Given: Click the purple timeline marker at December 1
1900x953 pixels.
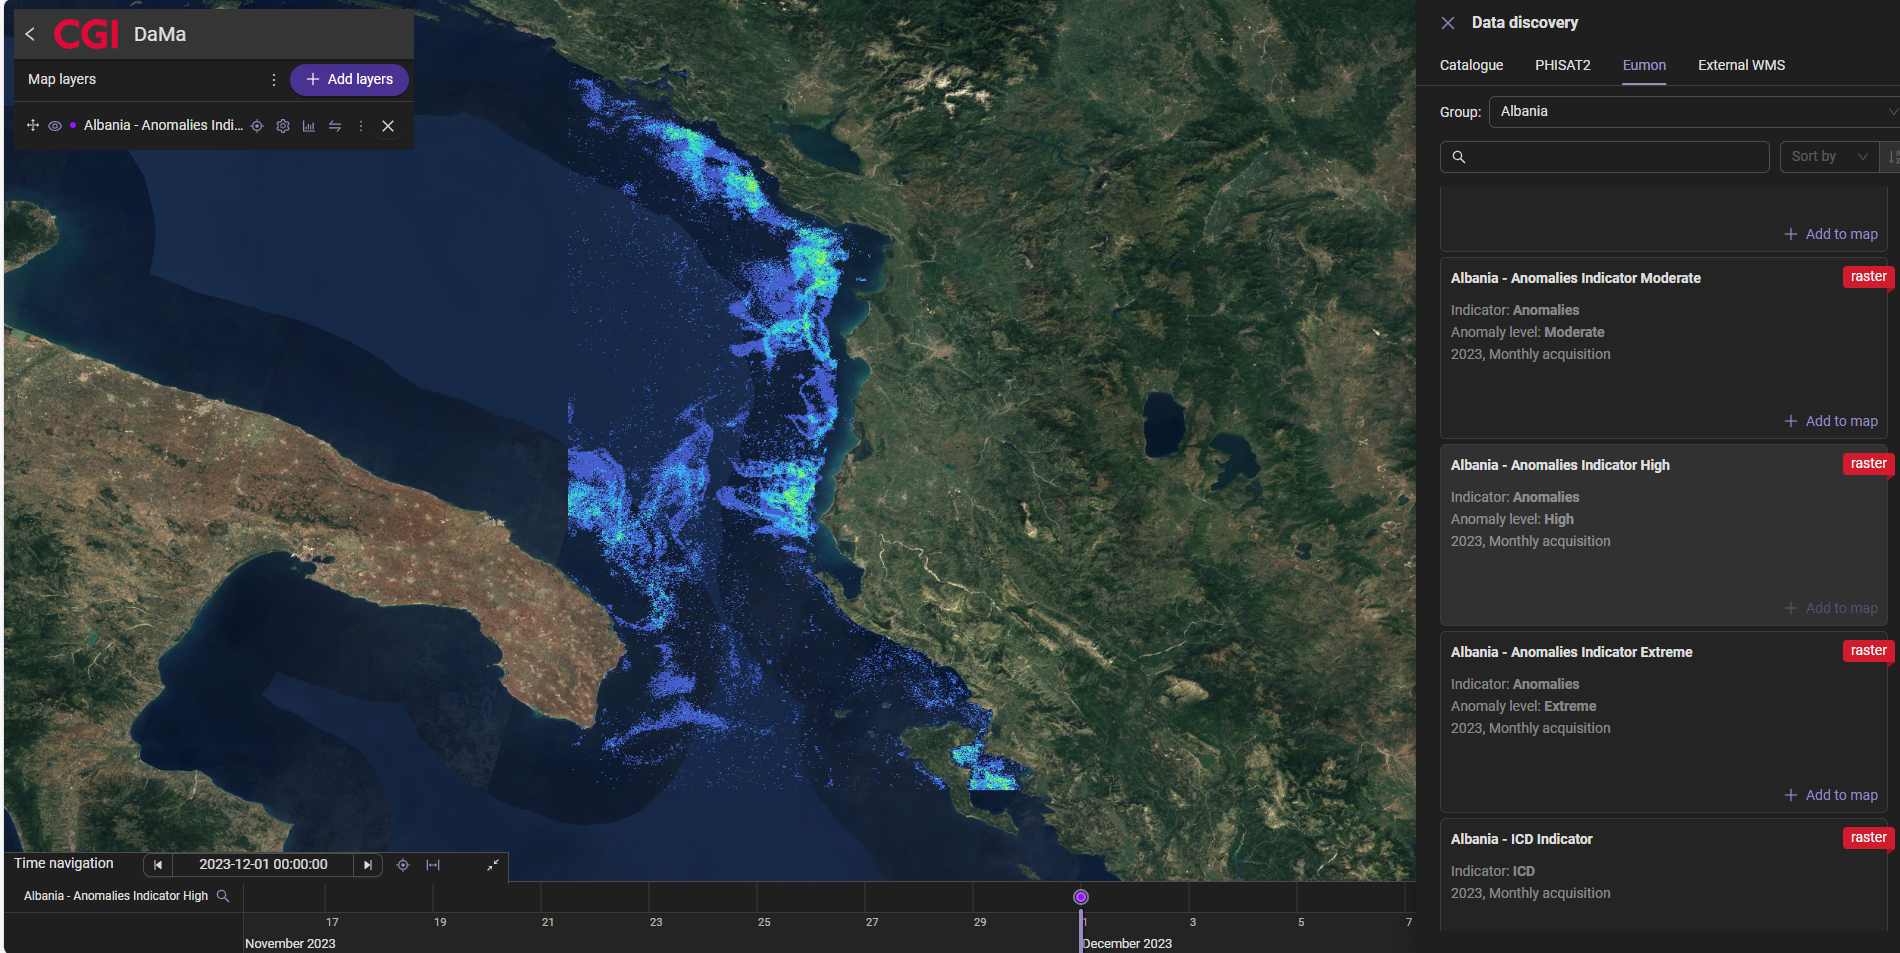Looking at the screenshot, I should click(1081, 897).
